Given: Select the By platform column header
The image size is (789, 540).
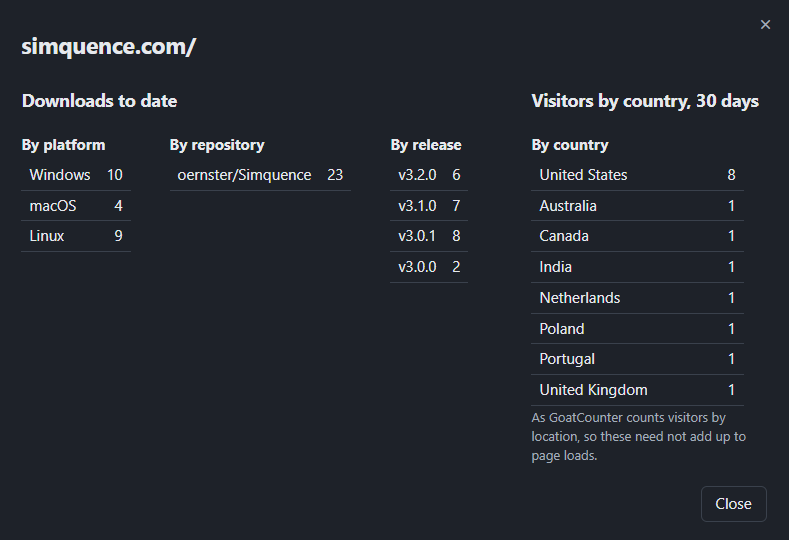Looking at the screenshot, I should pos(63,145).
